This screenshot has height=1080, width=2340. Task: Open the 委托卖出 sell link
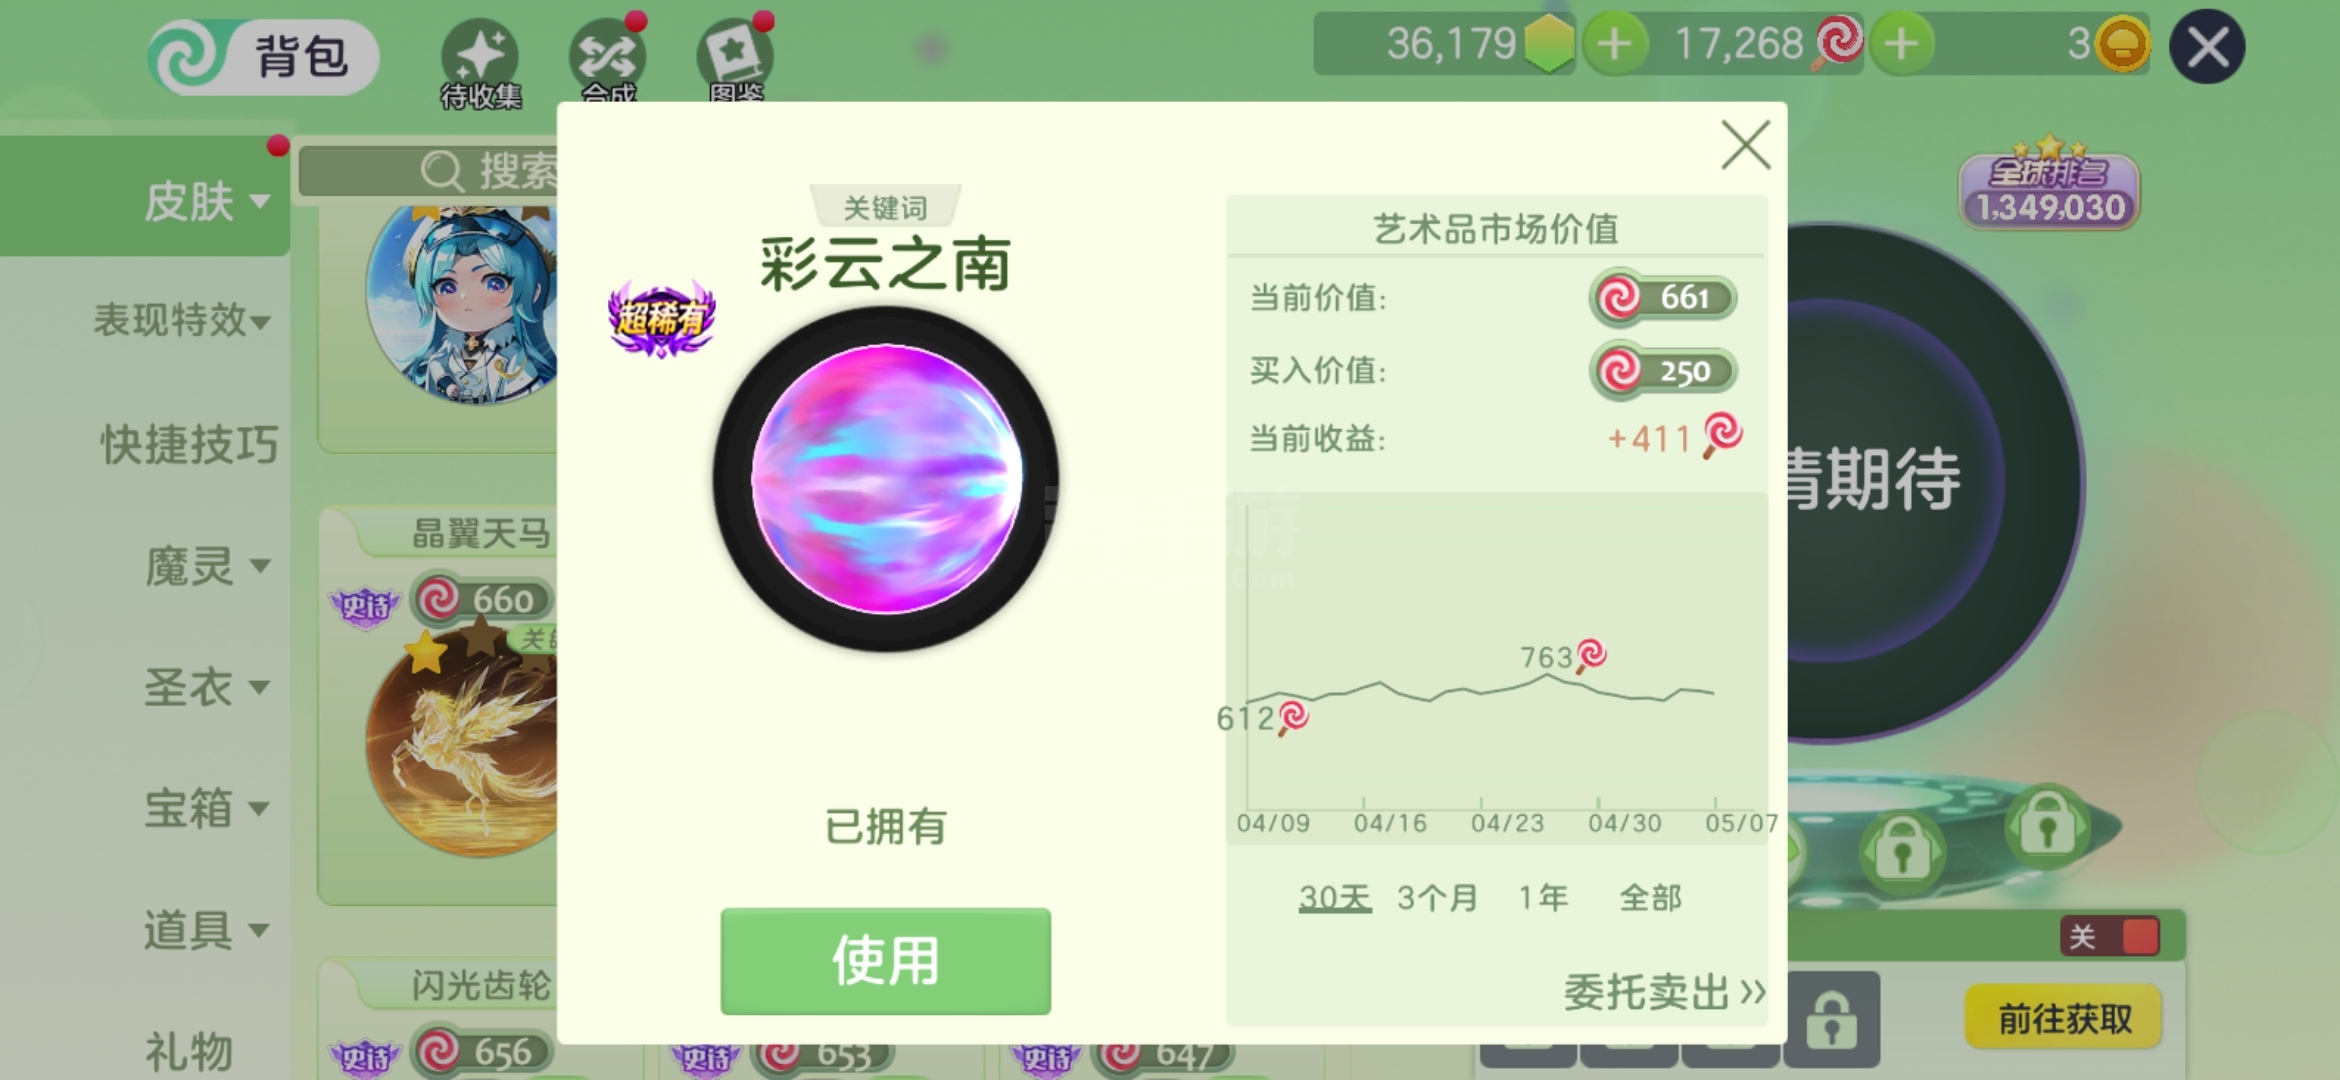click(x=1665, y=992)
